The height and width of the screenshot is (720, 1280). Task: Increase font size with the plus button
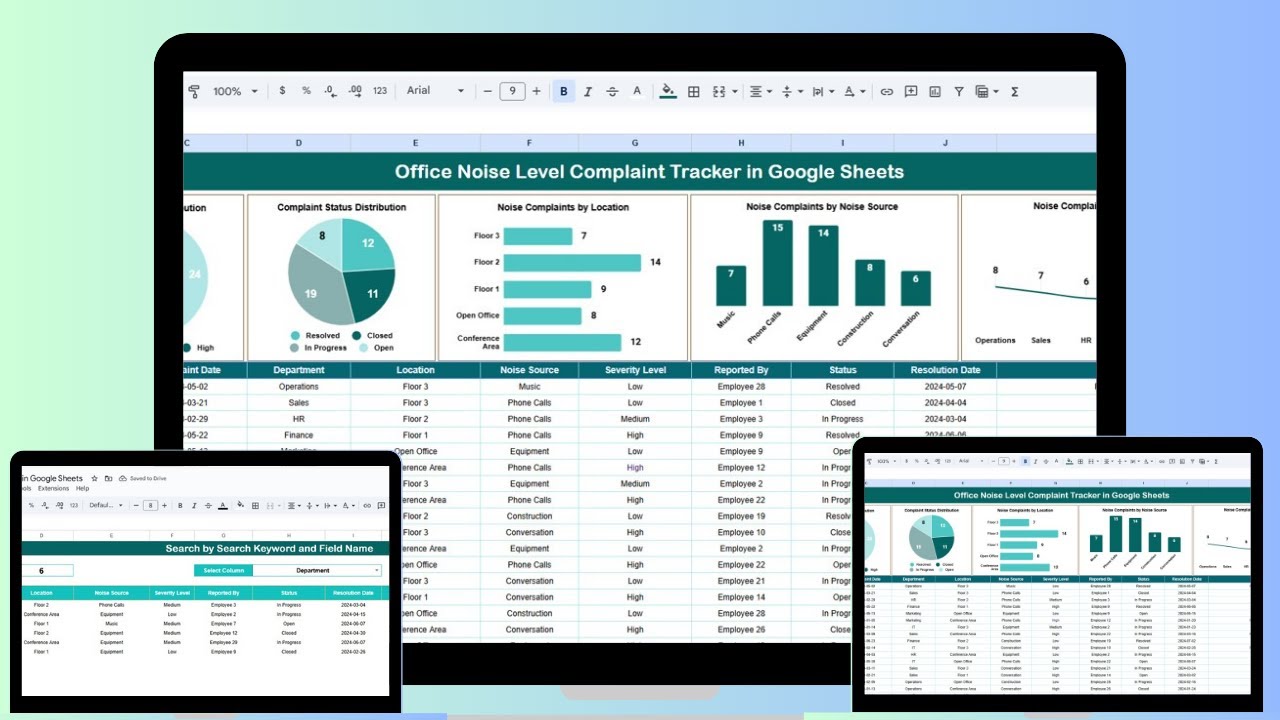click(537, 91)
